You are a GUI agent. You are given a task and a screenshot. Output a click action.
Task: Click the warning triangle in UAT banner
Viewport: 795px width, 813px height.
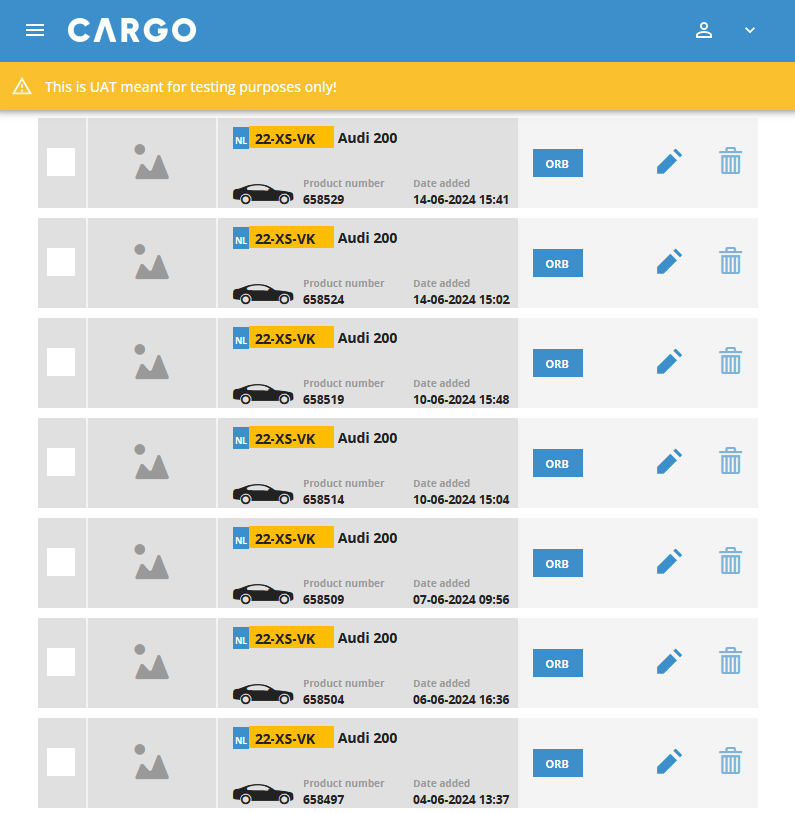(x=22, y=87)
